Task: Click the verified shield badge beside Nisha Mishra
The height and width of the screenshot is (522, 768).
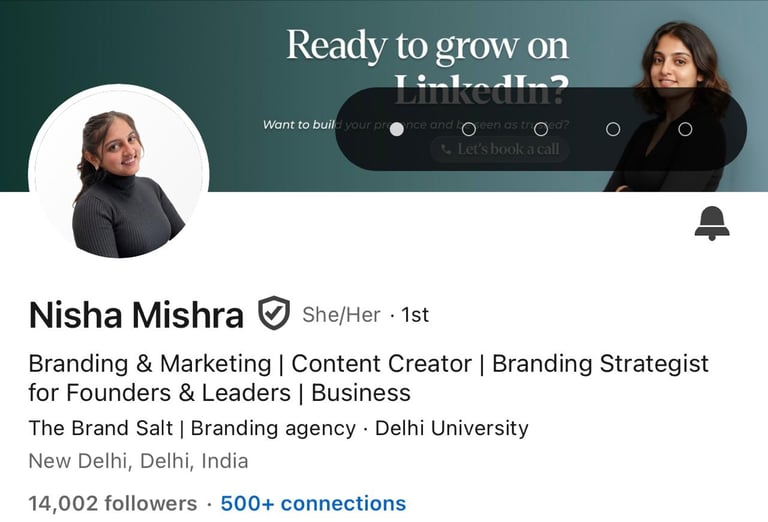Action: (x=274, y=313)
